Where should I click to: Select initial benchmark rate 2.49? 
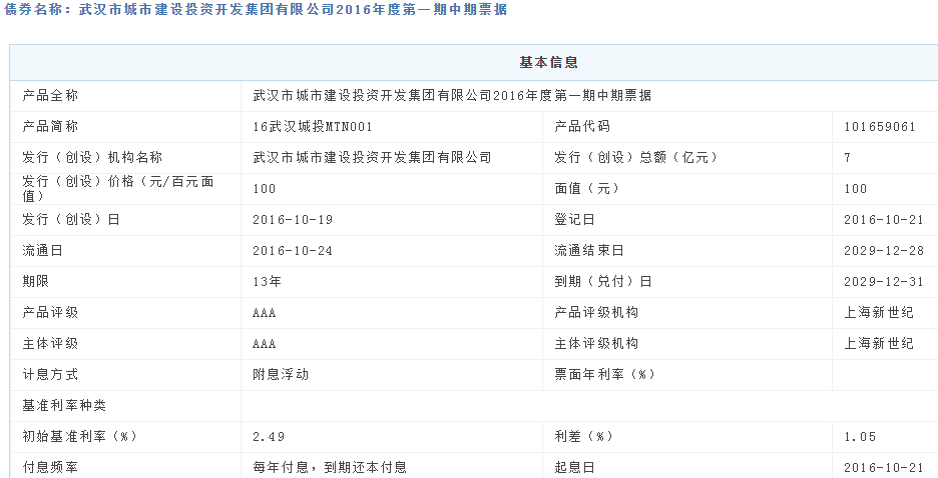tap(268, 437)
